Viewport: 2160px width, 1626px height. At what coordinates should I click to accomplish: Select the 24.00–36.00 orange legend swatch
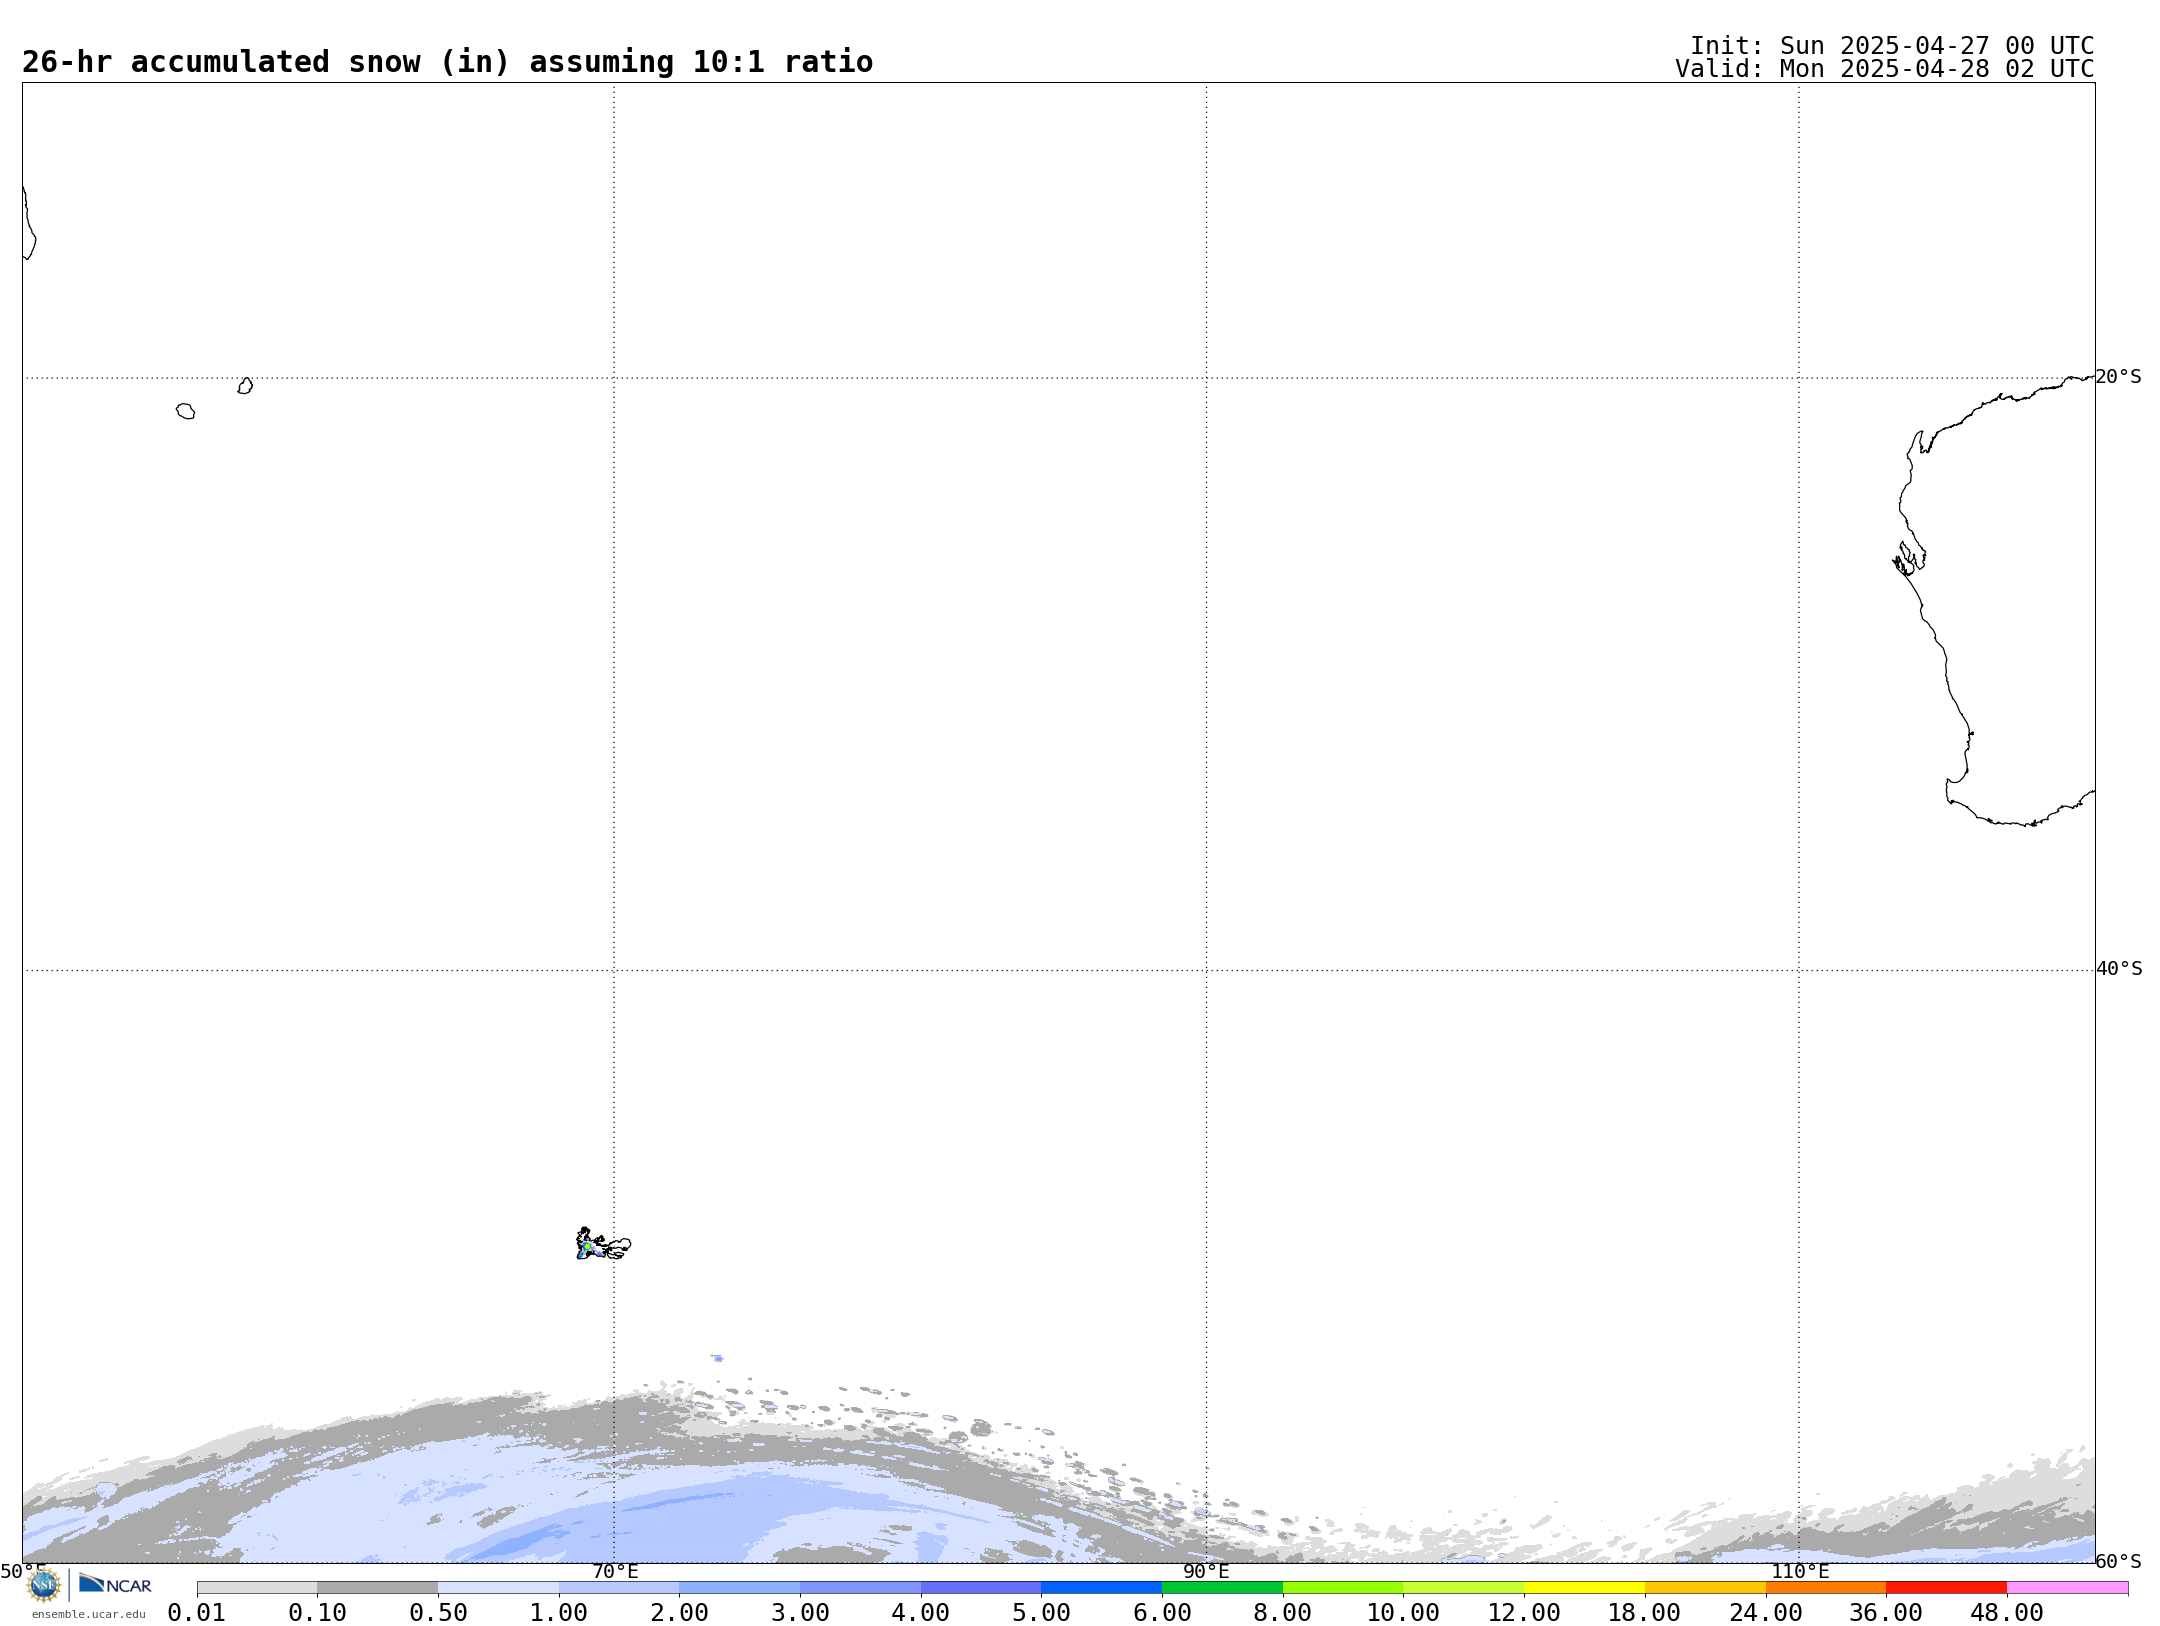point(1826,1588)
